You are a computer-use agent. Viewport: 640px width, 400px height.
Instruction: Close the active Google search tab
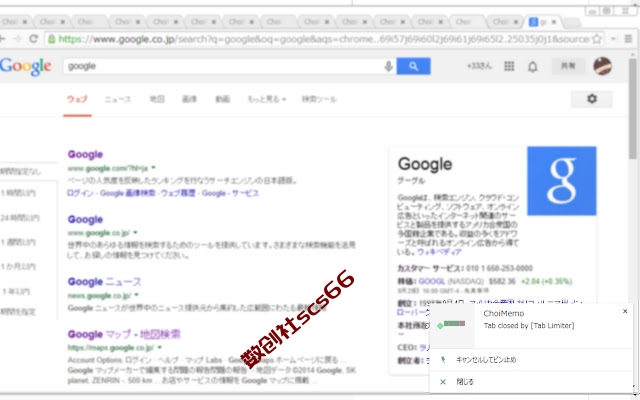click(x=553, y=22)
